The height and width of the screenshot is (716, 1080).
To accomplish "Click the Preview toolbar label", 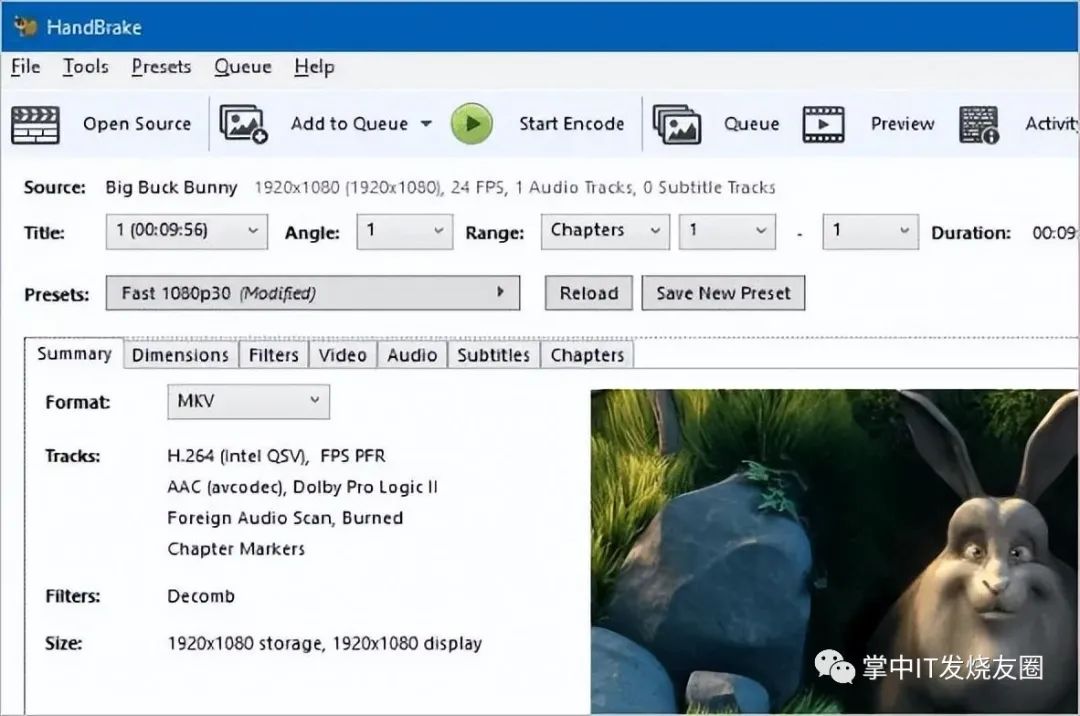I will click(x=902, y=124).
